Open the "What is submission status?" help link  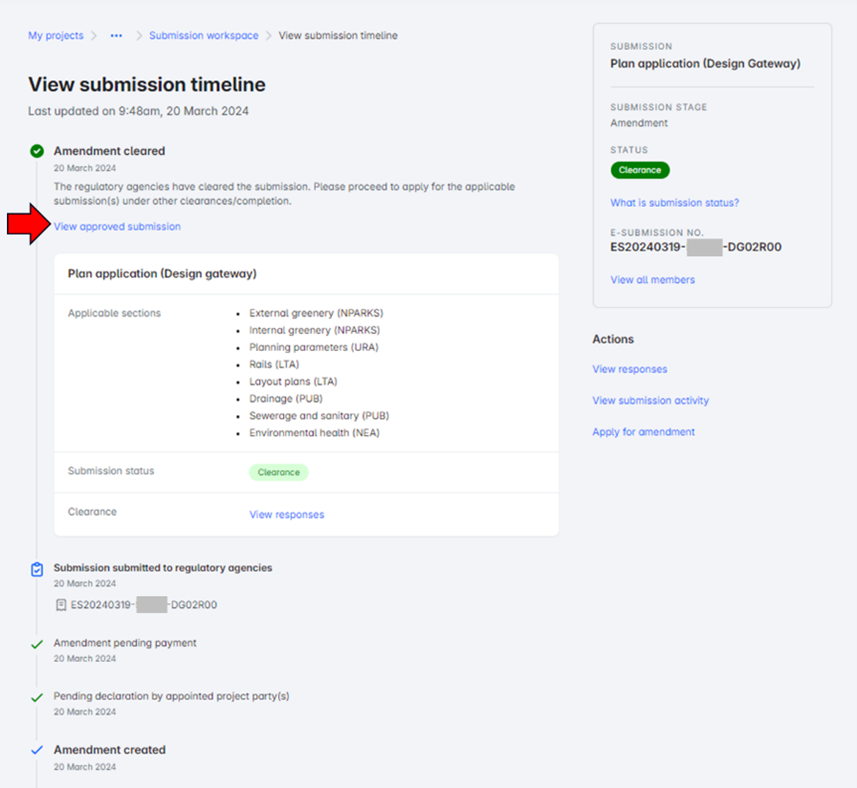coord(674,202)
